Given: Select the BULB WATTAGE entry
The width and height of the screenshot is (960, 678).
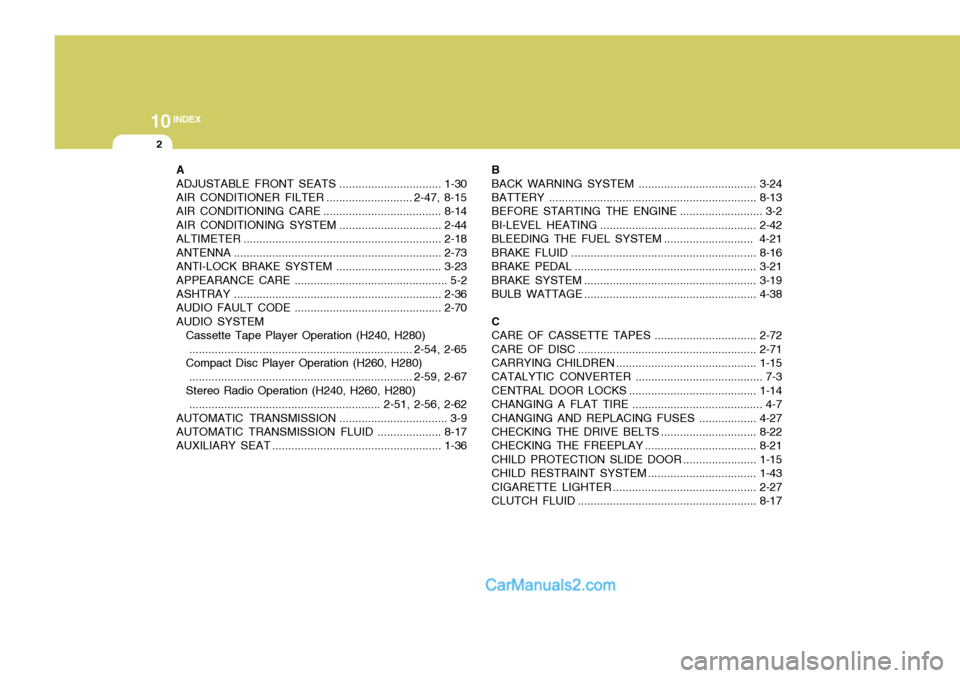Looking at the screenshot, I should [637, 294].
